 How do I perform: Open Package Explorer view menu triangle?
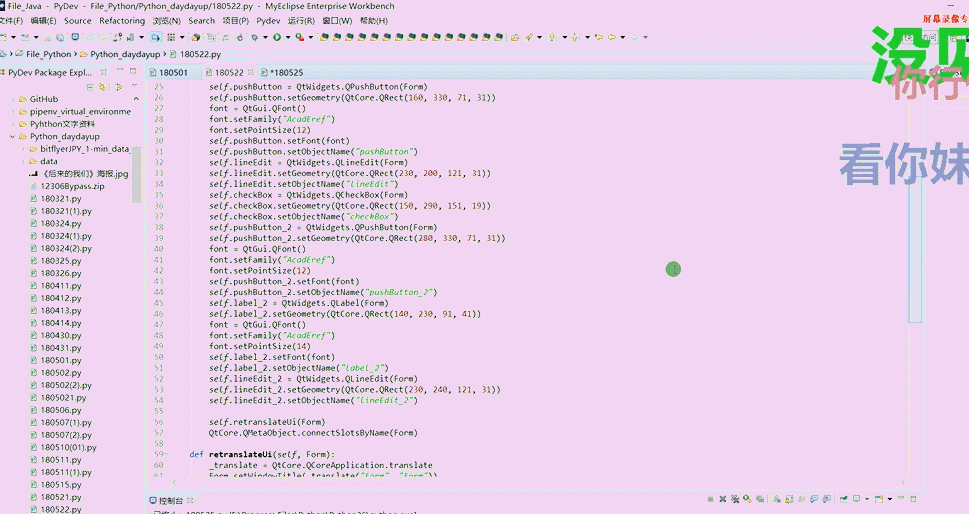coord(135,86)
